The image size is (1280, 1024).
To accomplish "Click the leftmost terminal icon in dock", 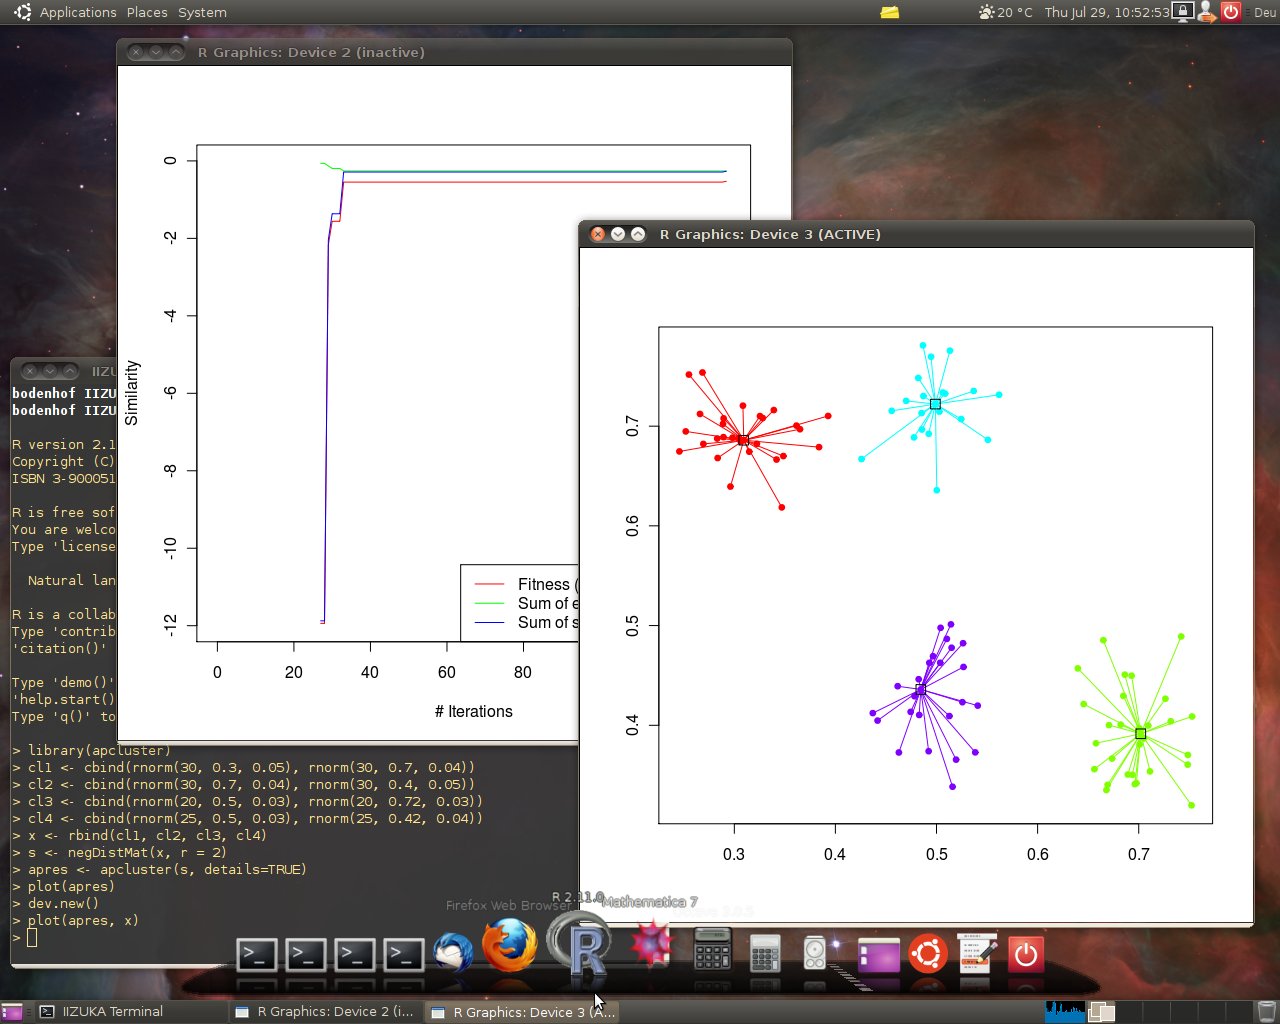I will point(256,955).
